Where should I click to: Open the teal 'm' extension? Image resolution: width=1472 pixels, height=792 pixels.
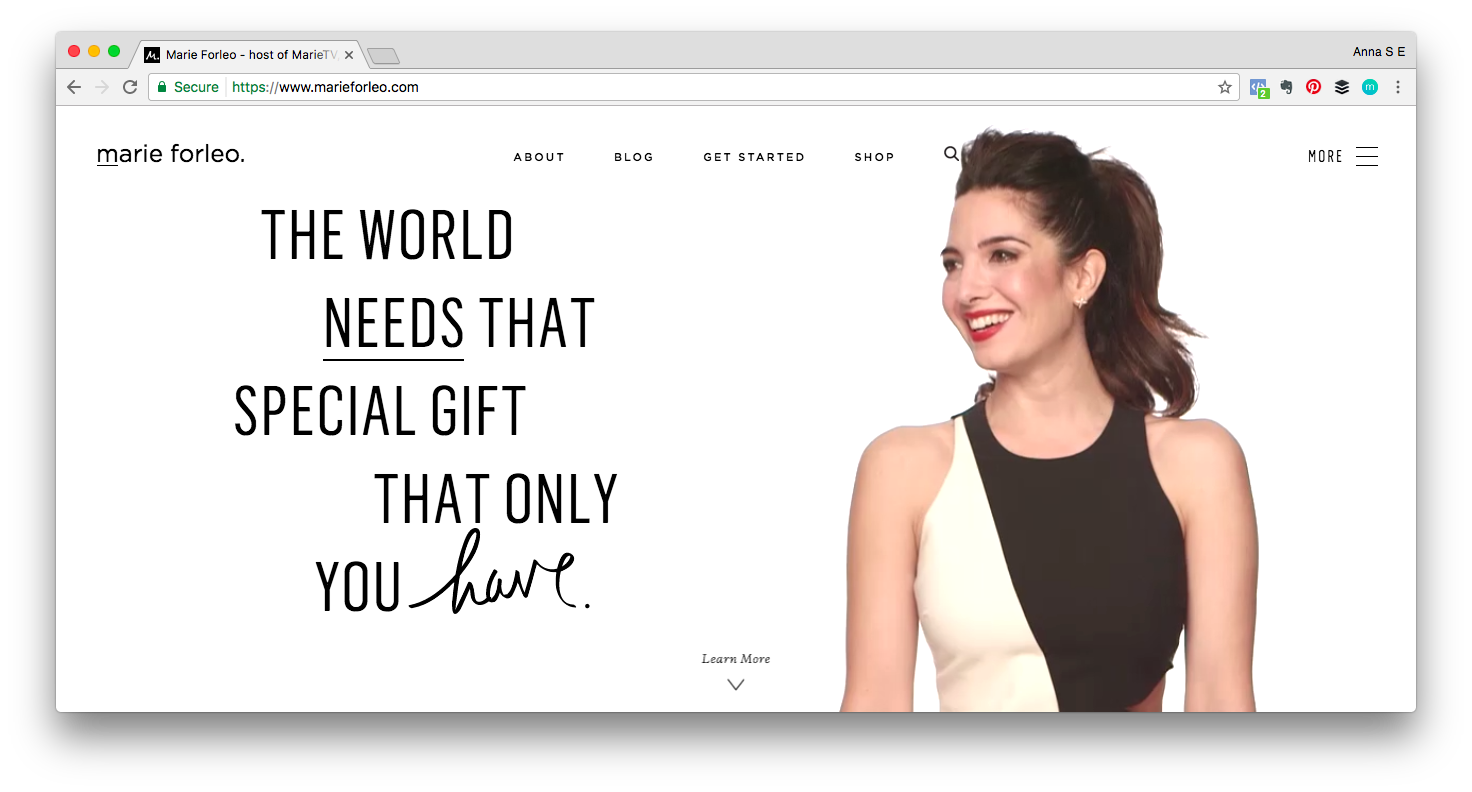pos(1370,87)
